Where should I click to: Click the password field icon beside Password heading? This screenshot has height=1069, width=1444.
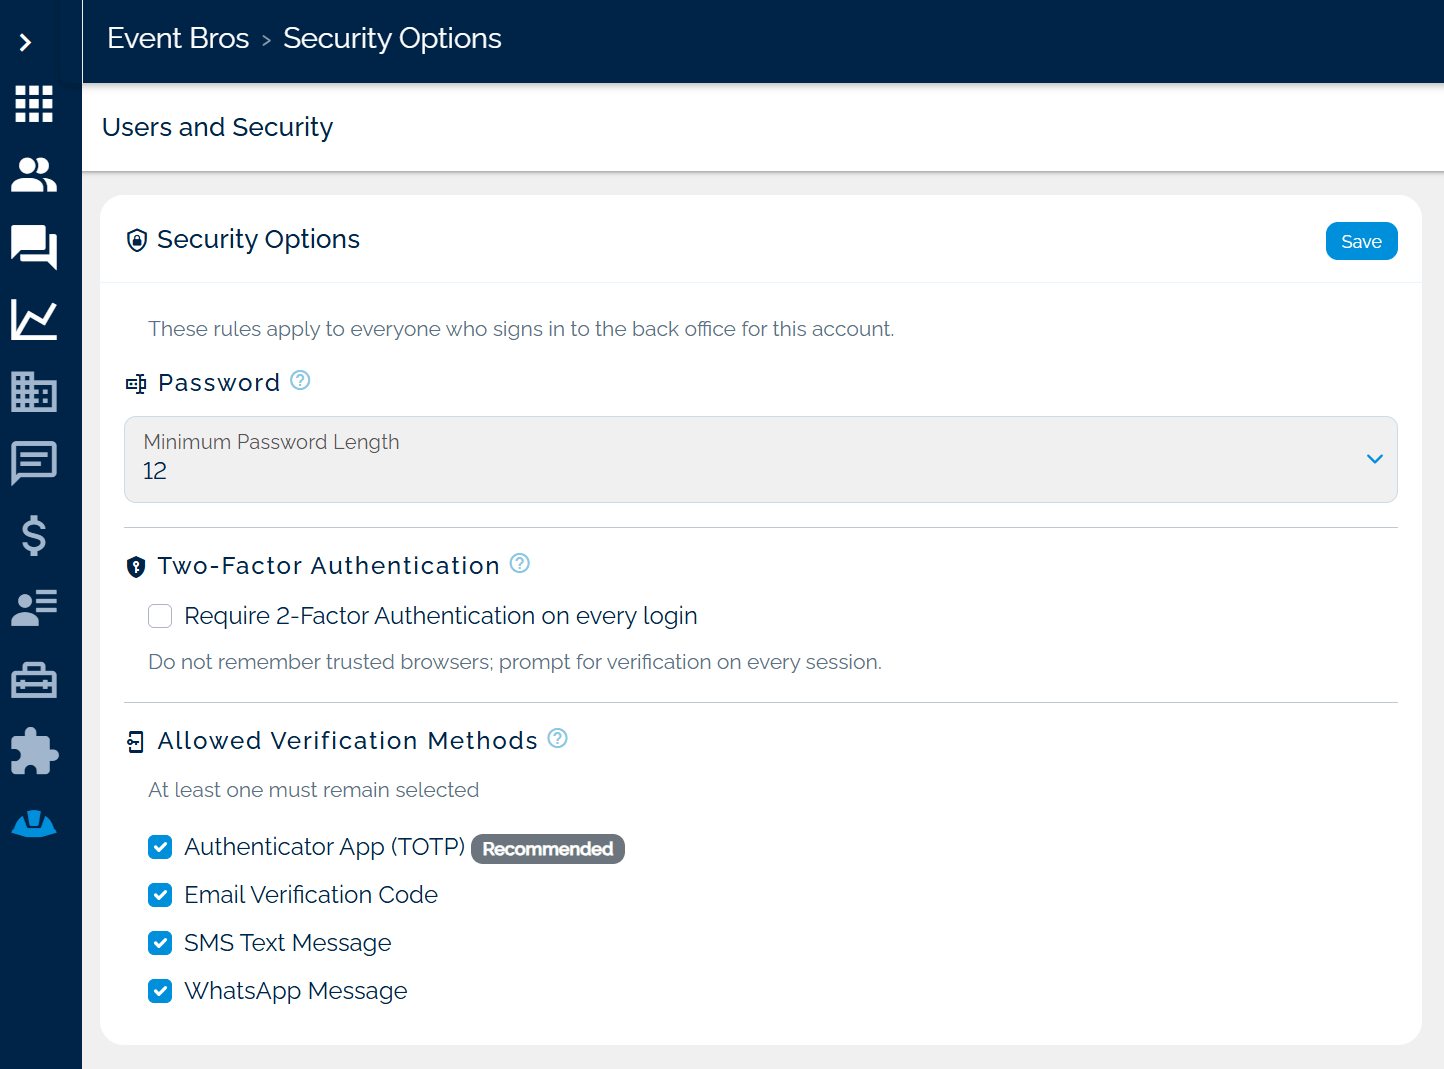tap(136, 384)
